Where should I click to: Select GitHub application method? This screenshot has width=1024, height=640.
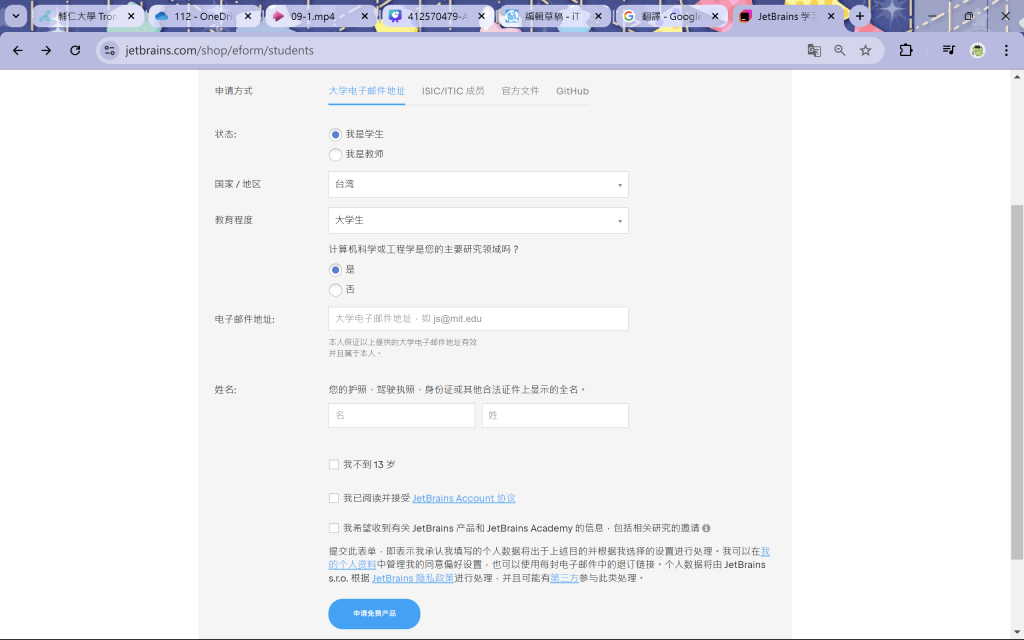click(x=572, y=91)
